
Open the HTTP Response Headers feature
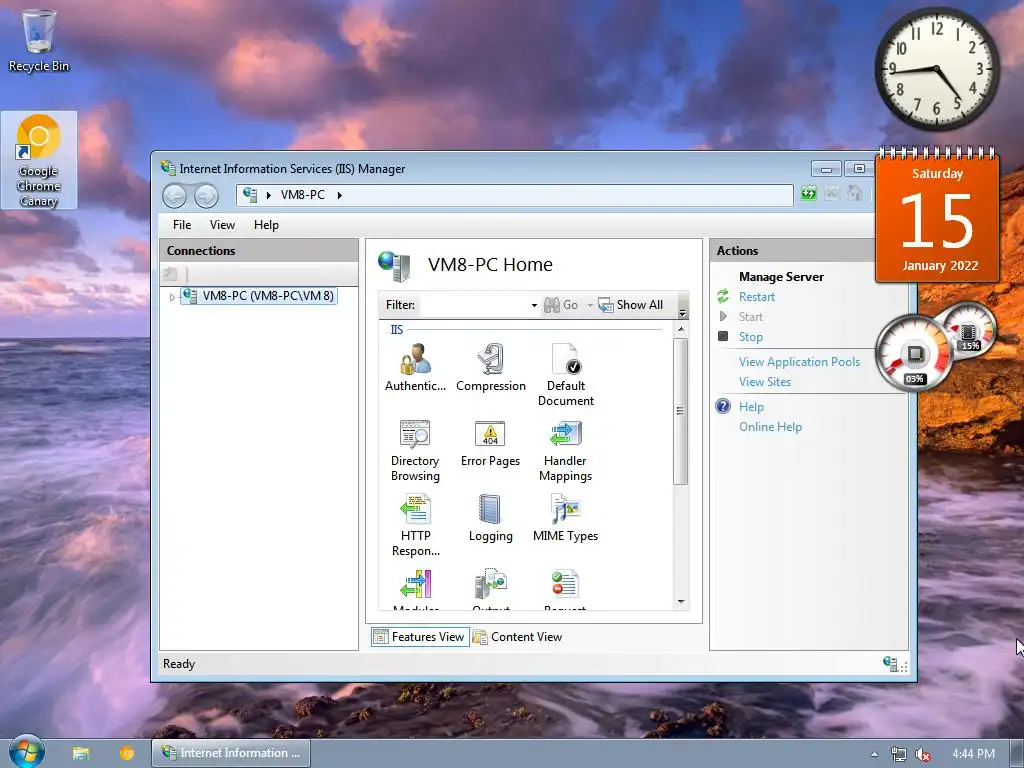(x=415, y=526)
